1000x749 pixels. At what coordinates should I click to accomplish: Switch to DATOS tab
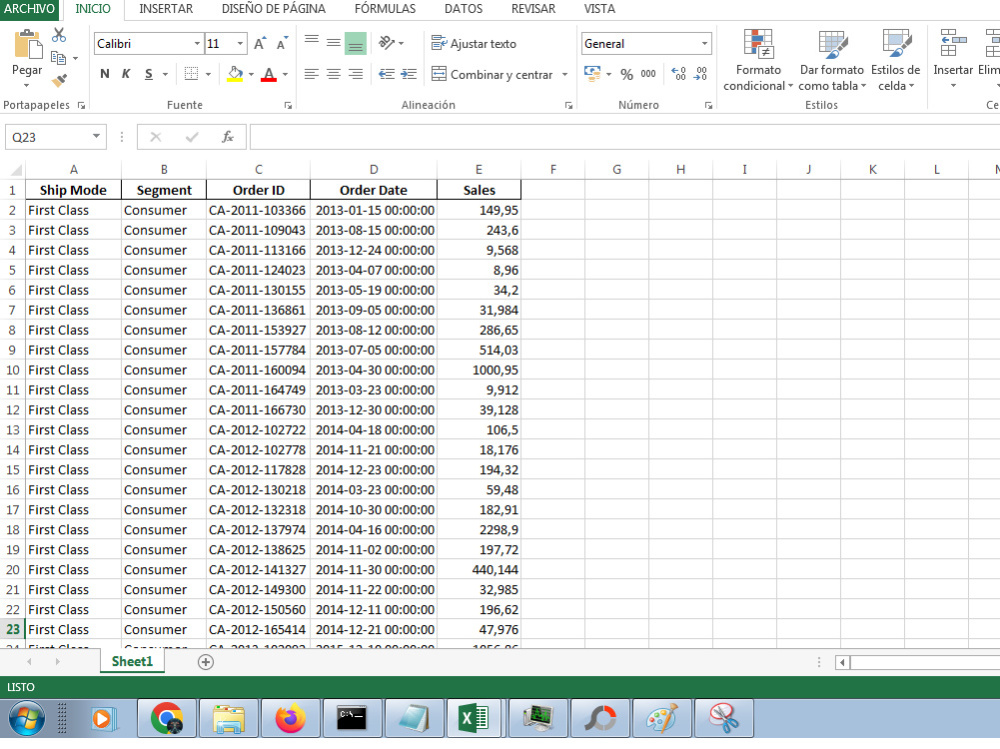tap(464, 9)
